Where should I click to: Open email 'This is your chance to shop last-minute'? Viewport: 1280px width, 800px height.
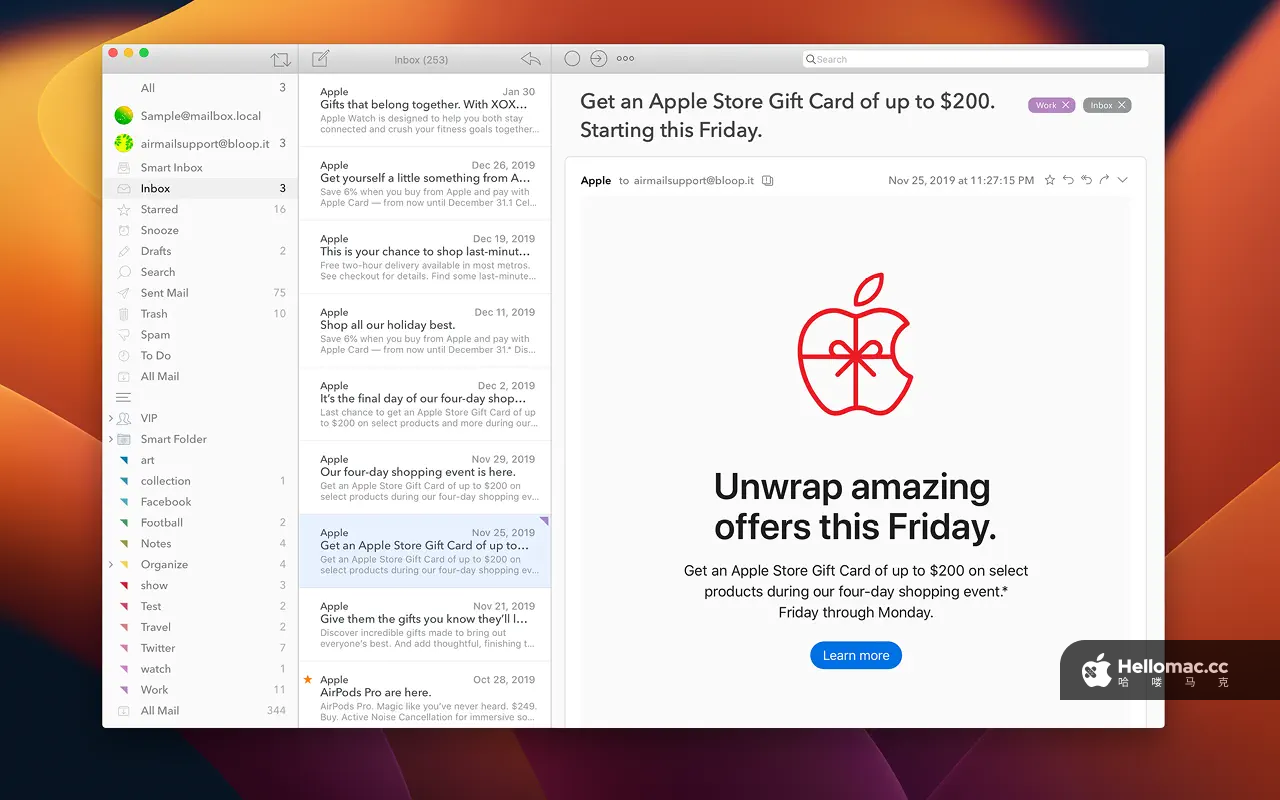[x=425, y=257]
